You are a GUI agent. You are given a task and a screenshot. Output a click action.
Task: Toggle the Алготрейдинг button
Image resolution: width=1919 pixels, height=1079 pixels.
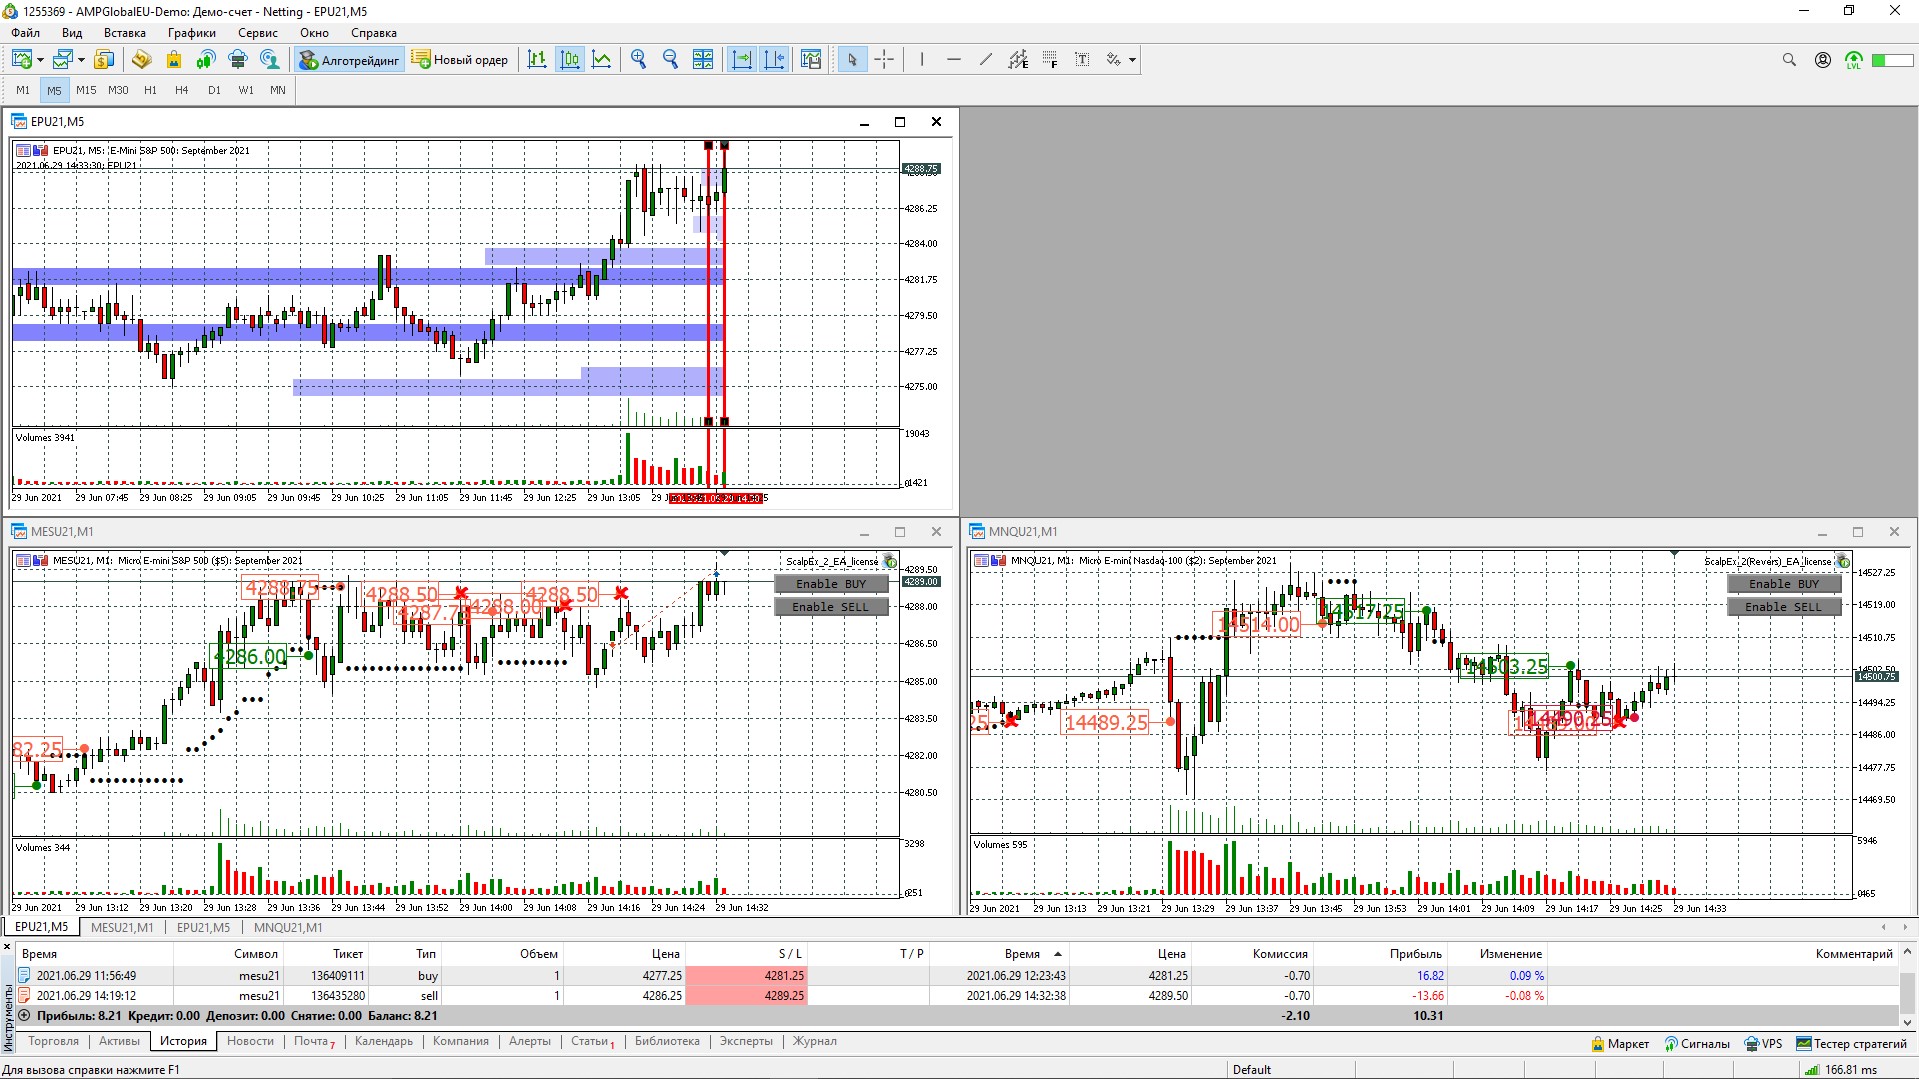350,60
